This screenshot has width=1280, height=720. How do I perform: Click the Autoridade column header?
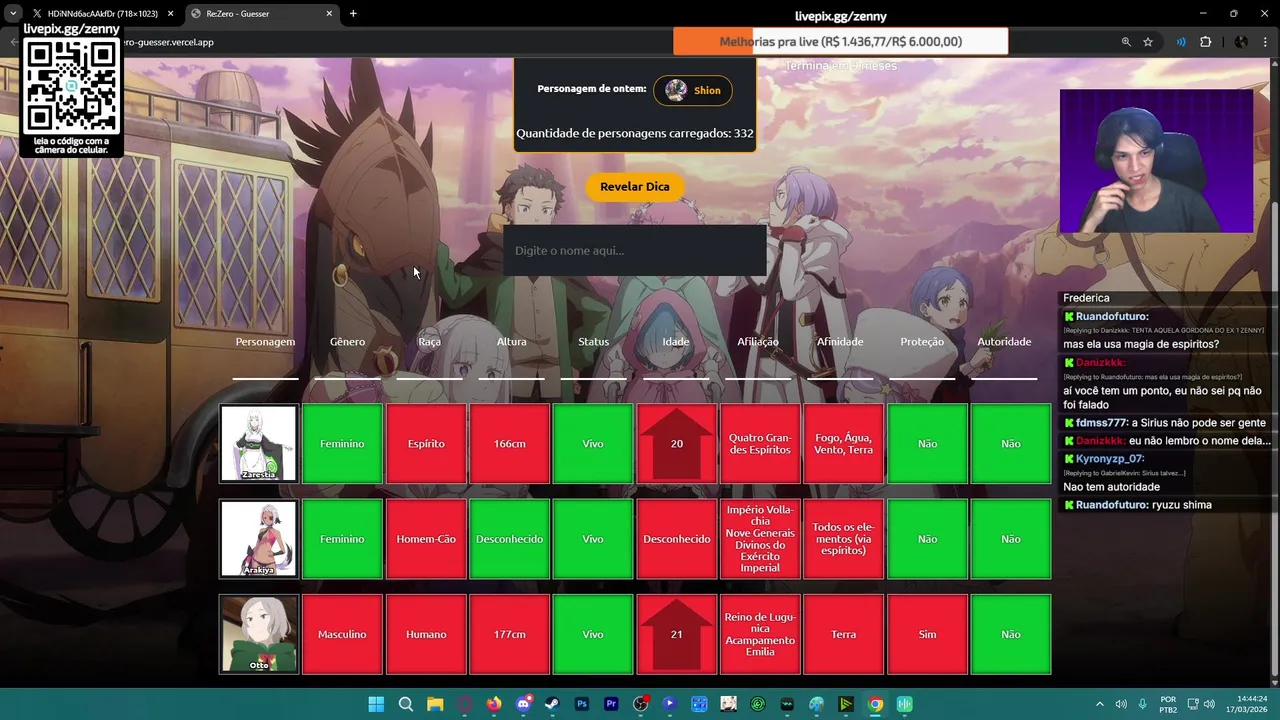point(1004,342)
